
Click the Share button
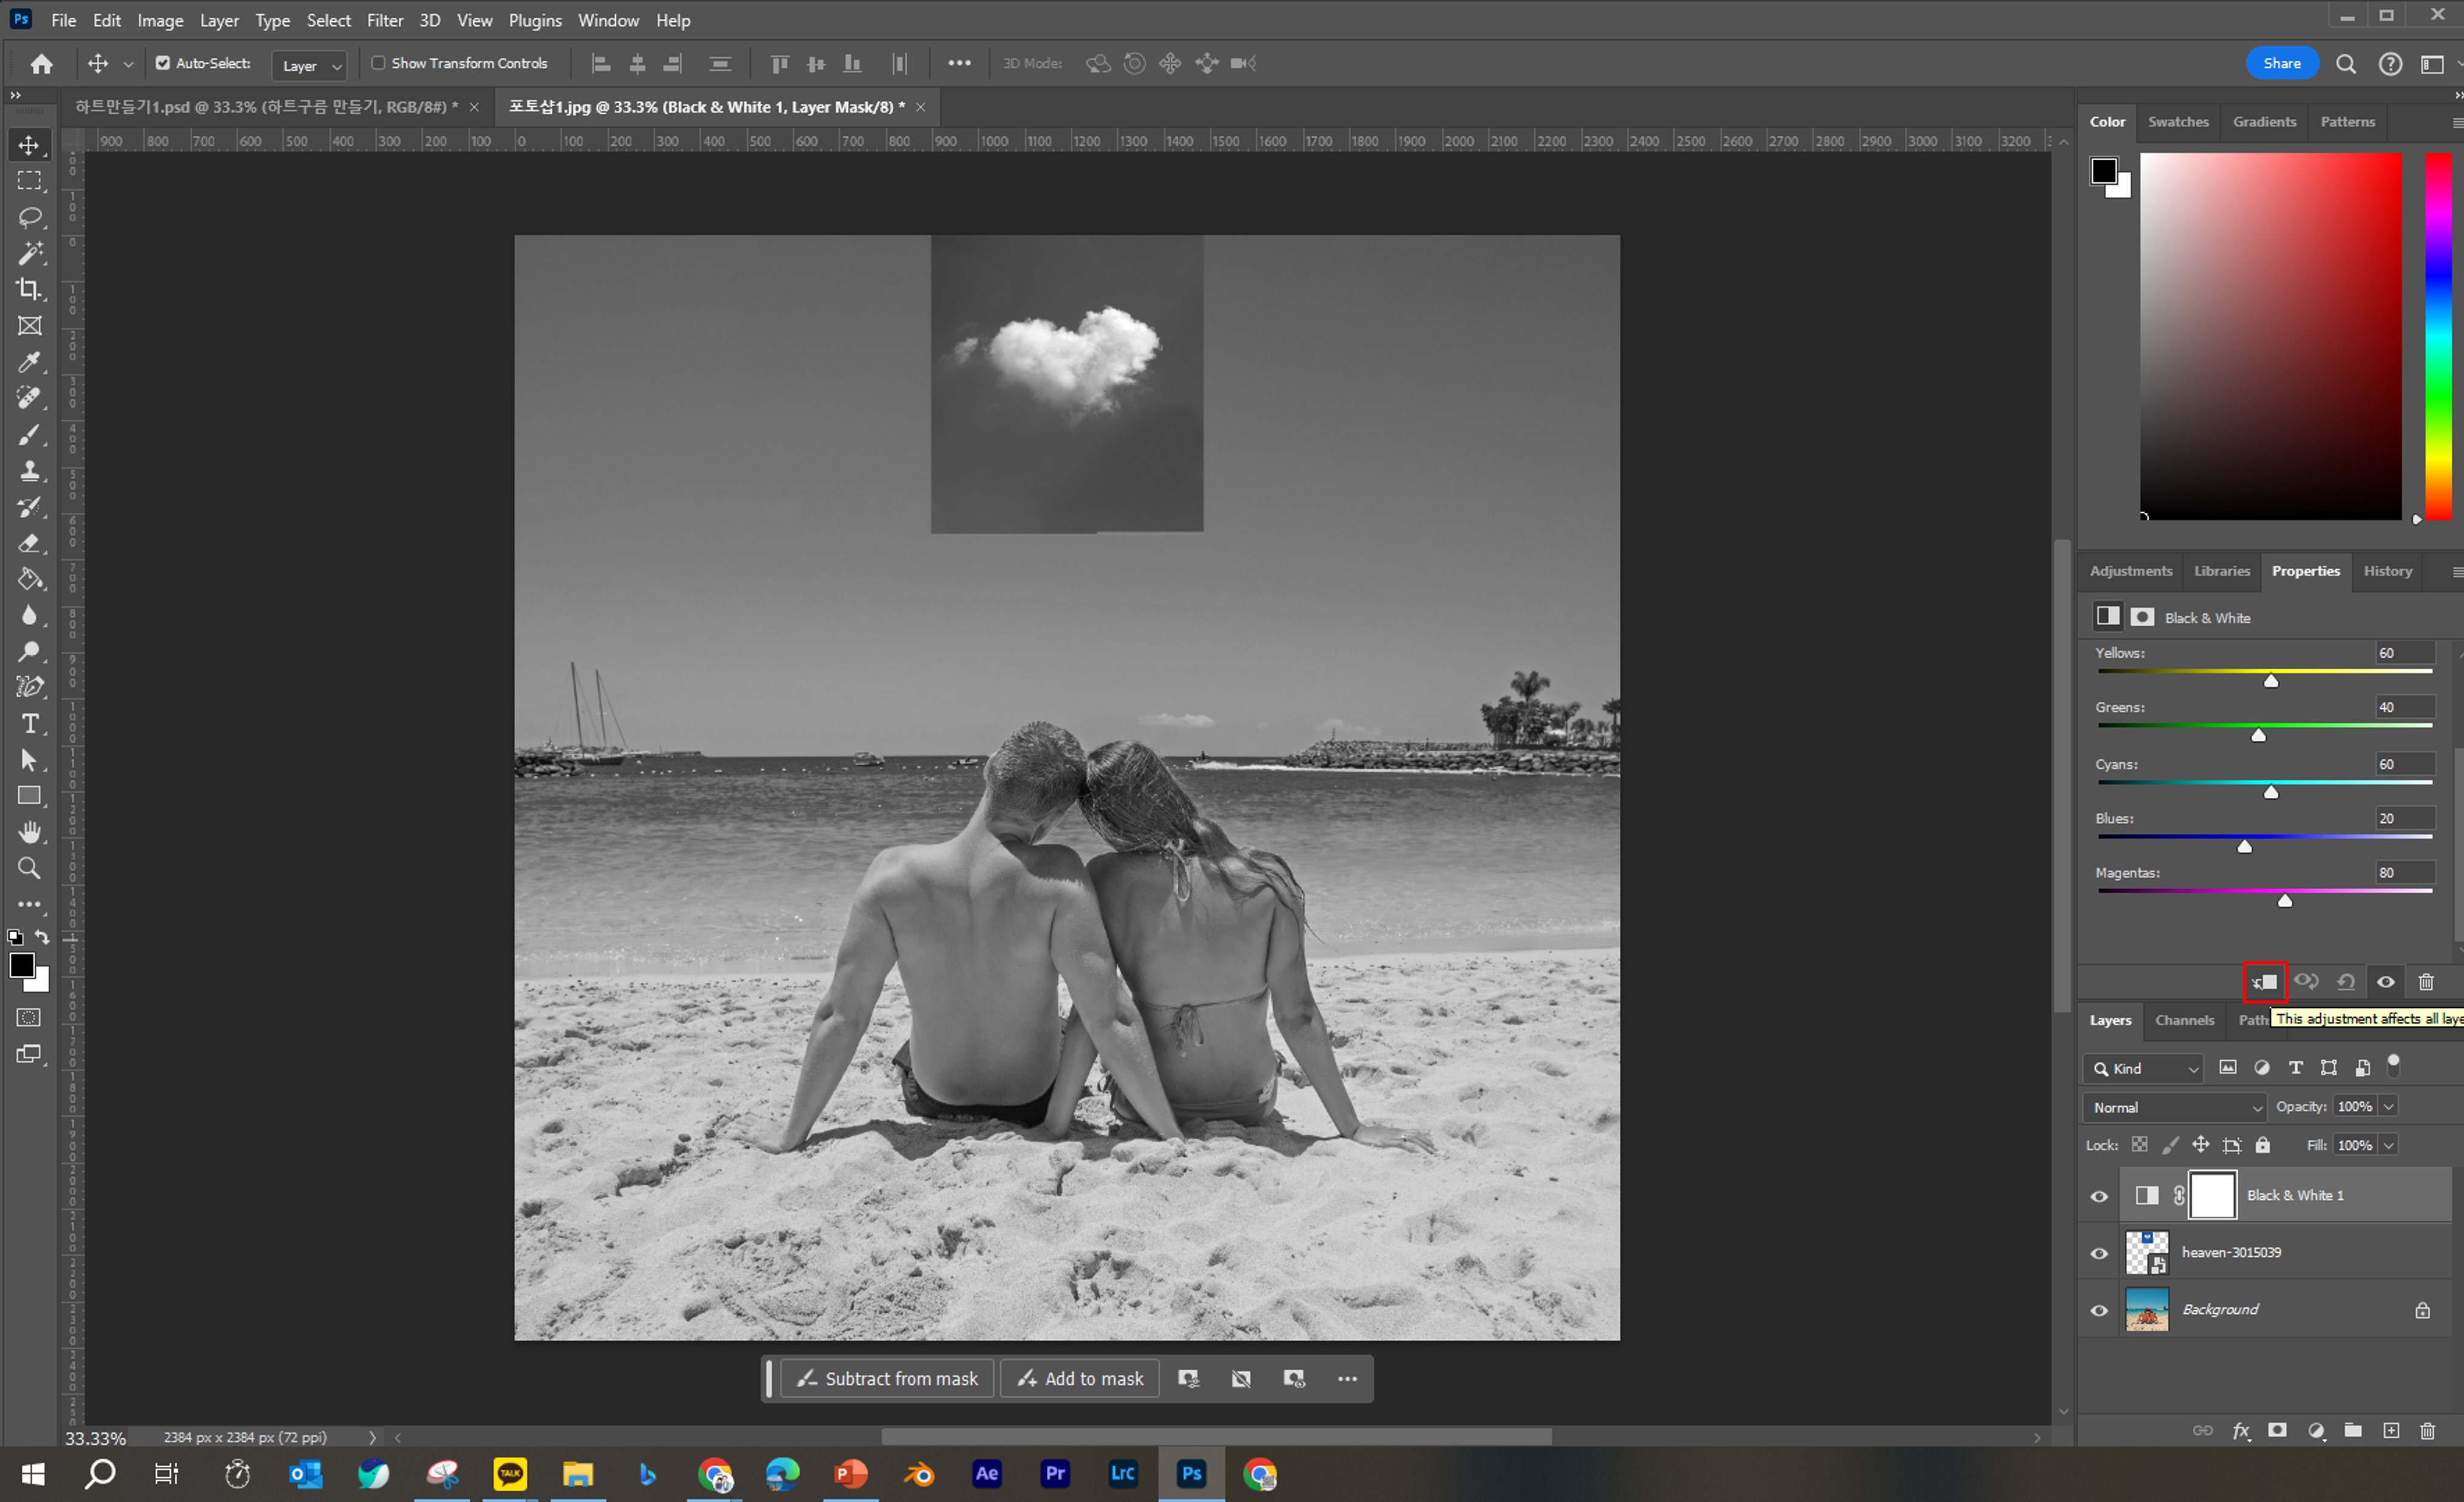(2281, 63)
